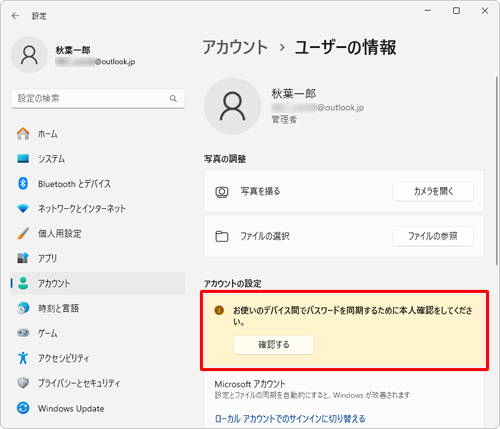Image resolution: width=500 pixels, height=429 pixels.
Task: Click the アカウント breadcrumb link
Action: [235, 47]
